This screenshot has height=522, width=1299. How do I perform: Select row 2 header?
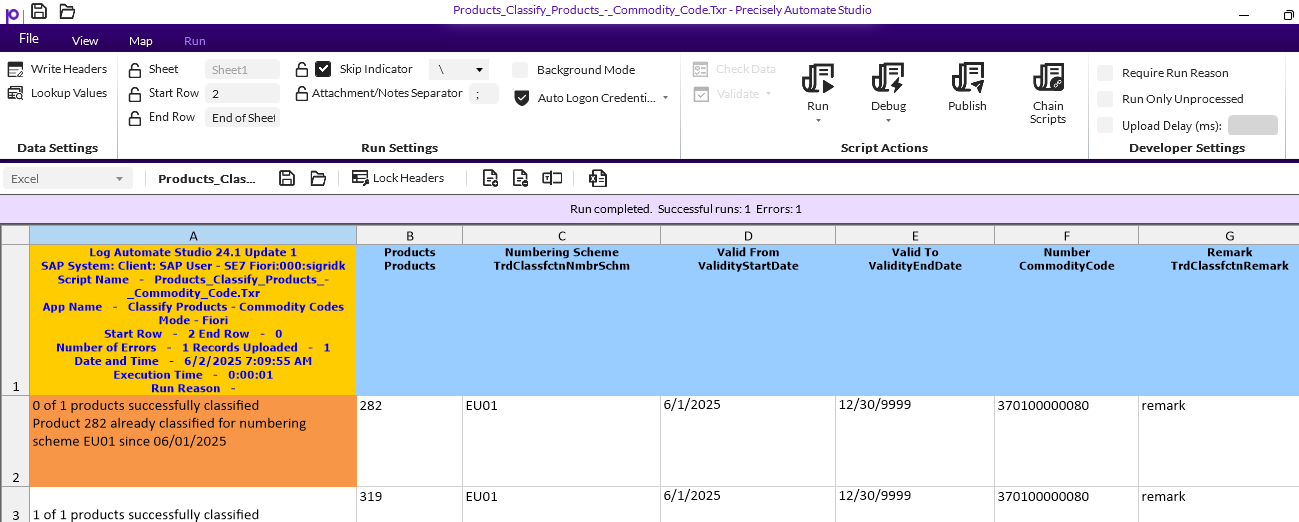tap(15, 441)
